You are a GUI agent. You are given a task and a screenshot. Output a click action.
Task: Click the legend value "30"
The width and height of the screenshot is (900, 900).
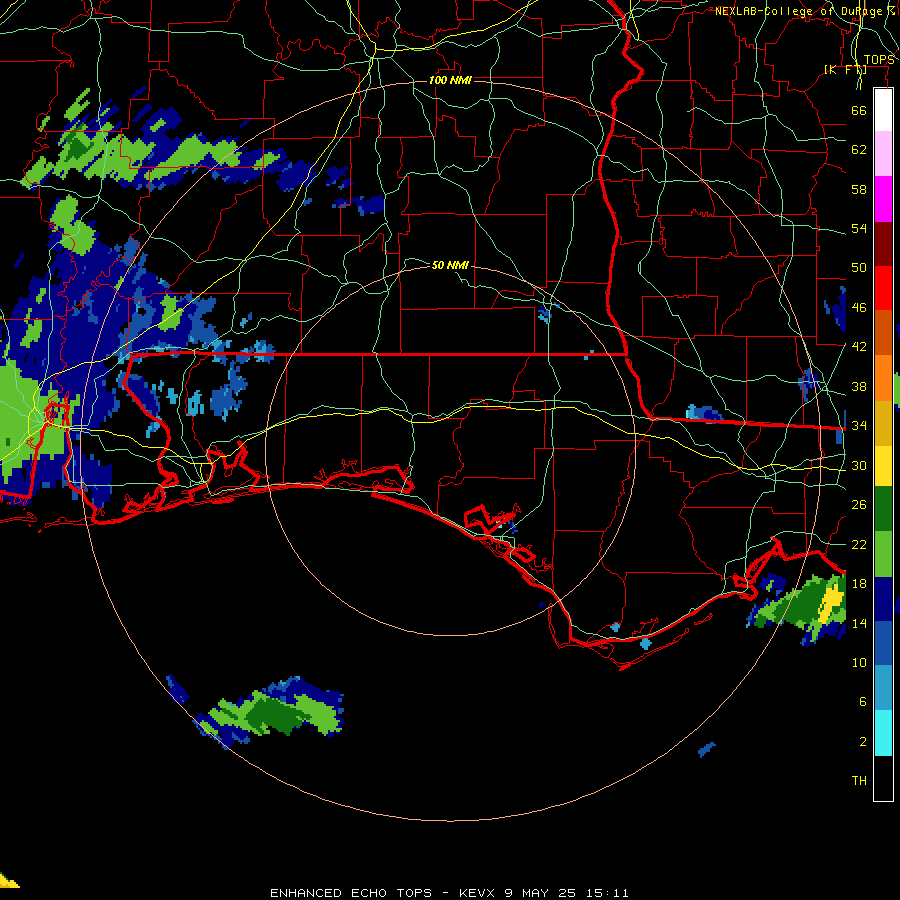click(x=859, y=465)
